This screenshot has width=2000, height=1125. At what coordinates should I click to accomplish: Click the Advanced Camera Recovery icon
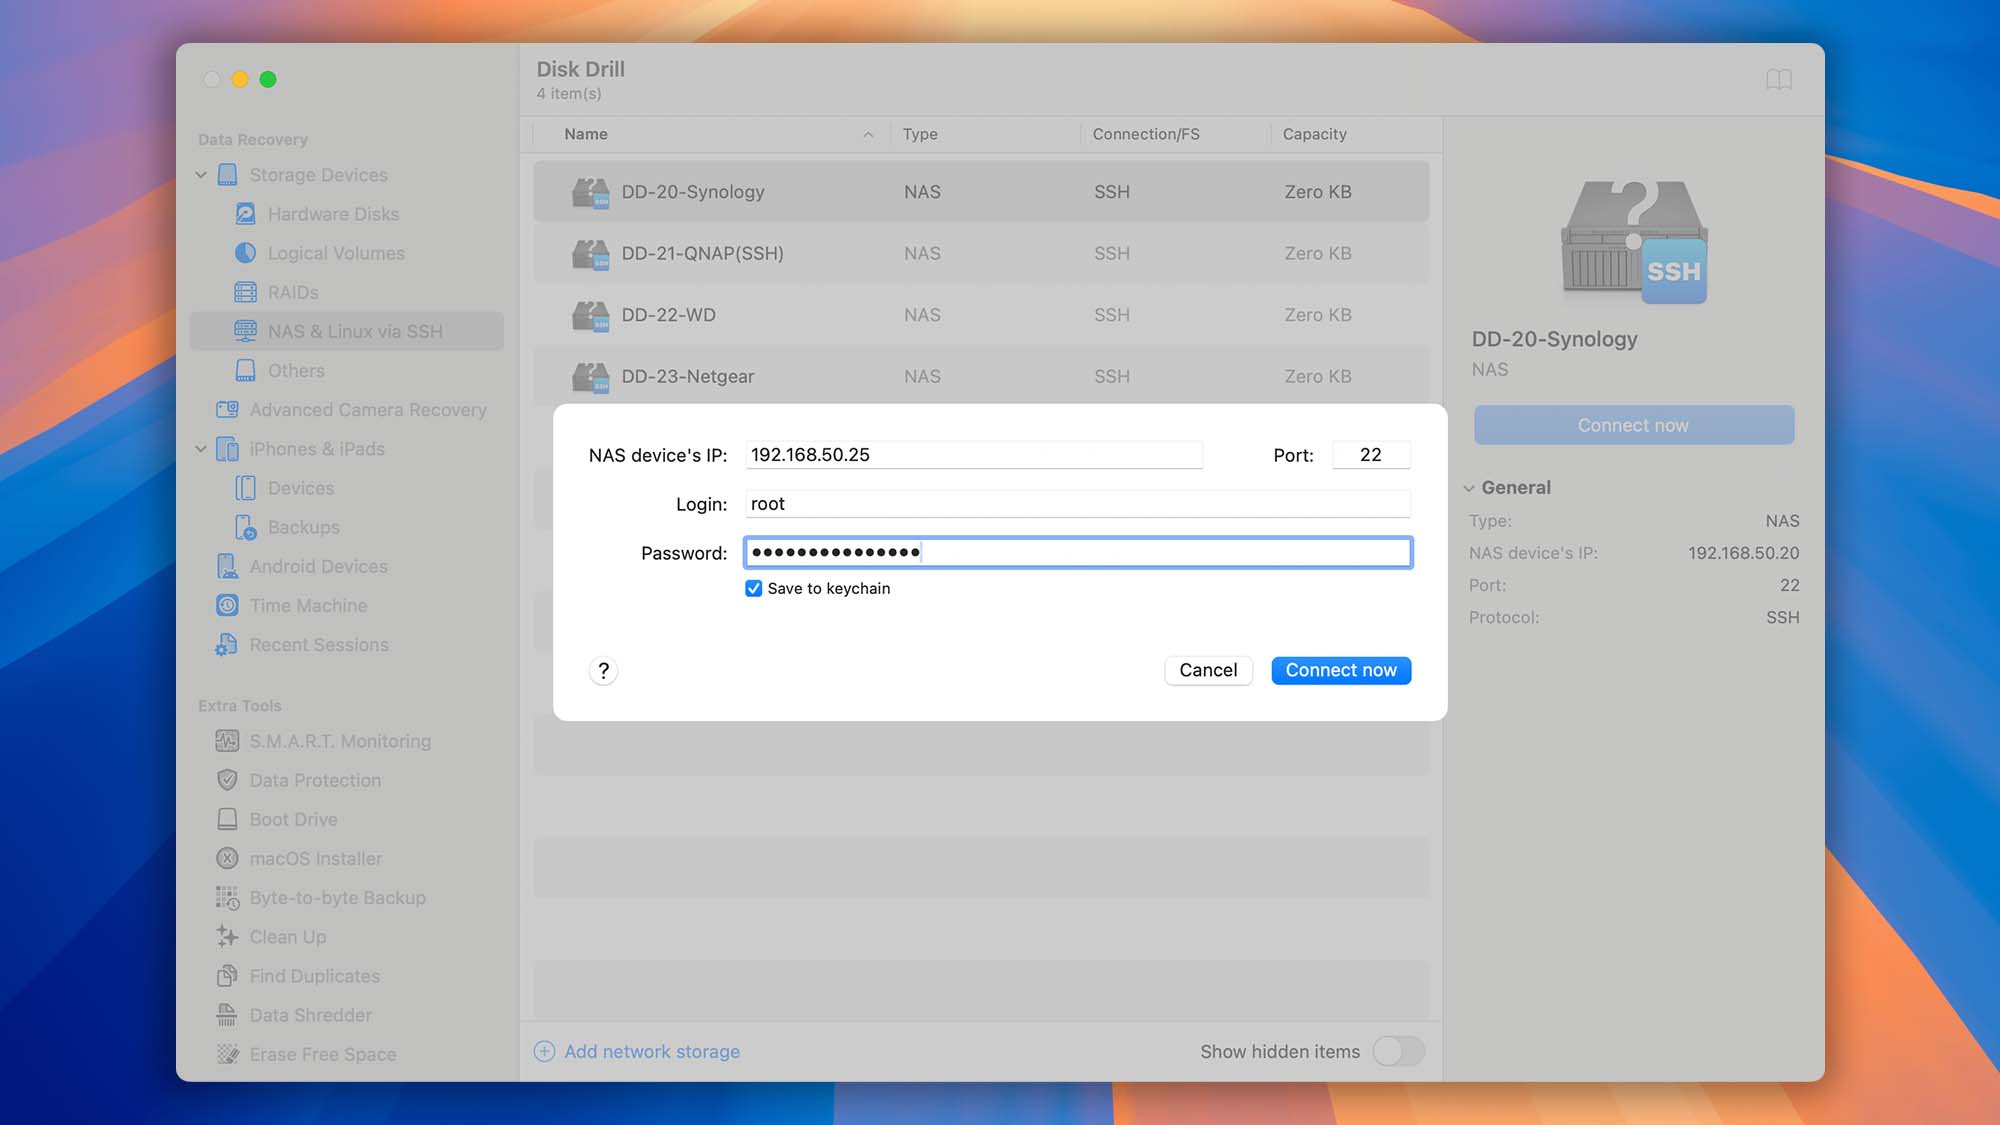click(228, 410)
